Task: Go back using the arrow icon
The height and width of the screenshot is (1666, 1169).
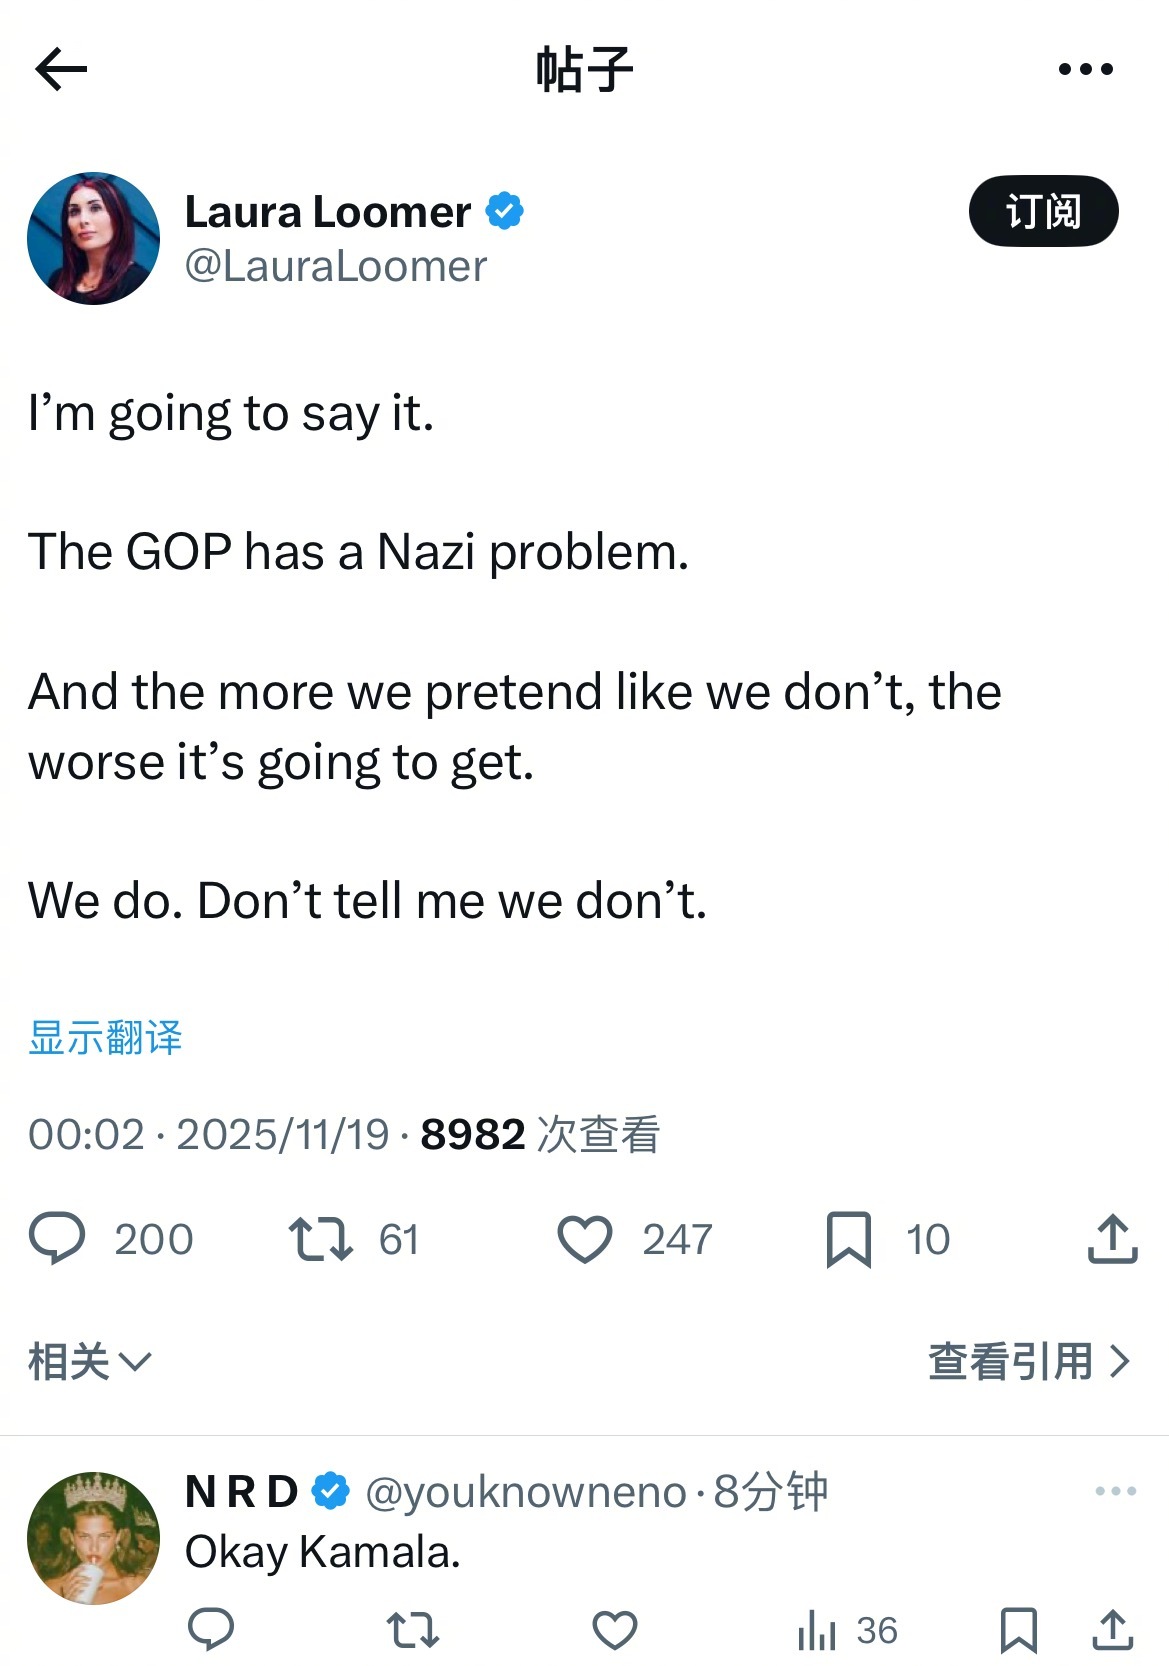Action: pyautogui.click(x=61, y=69)
